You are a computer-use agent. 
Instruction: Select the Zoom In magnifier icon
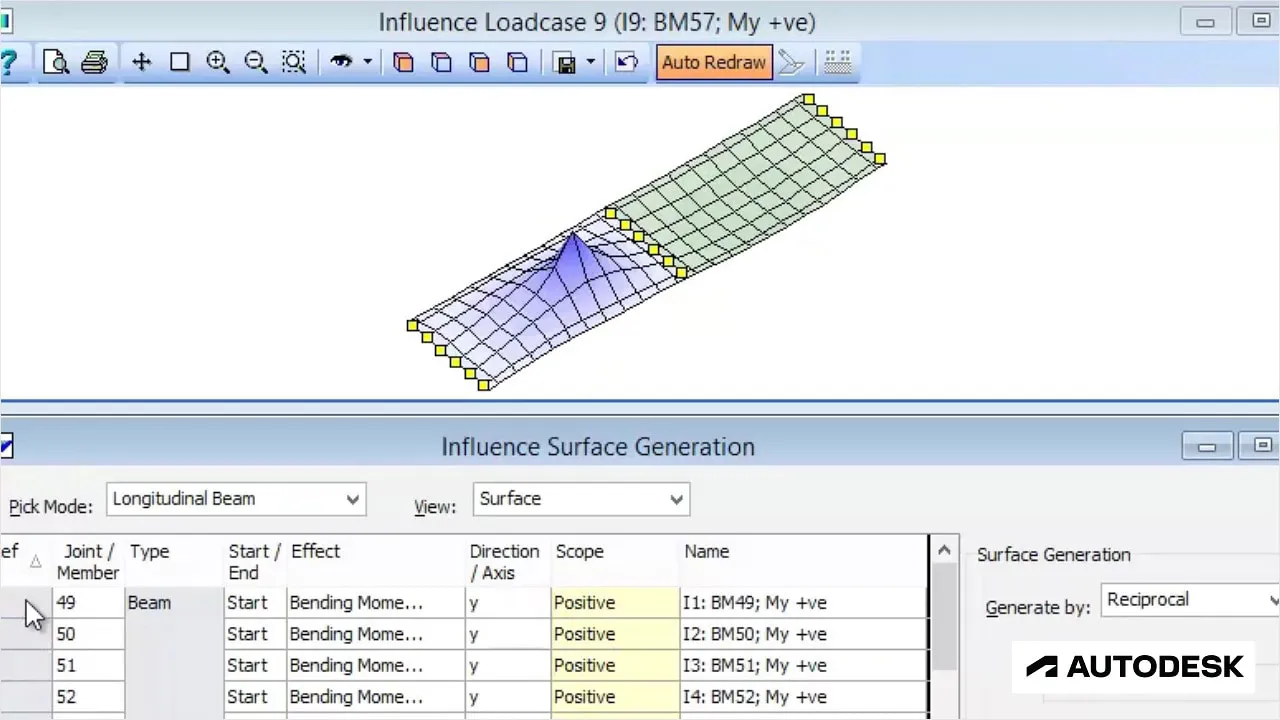218,62
